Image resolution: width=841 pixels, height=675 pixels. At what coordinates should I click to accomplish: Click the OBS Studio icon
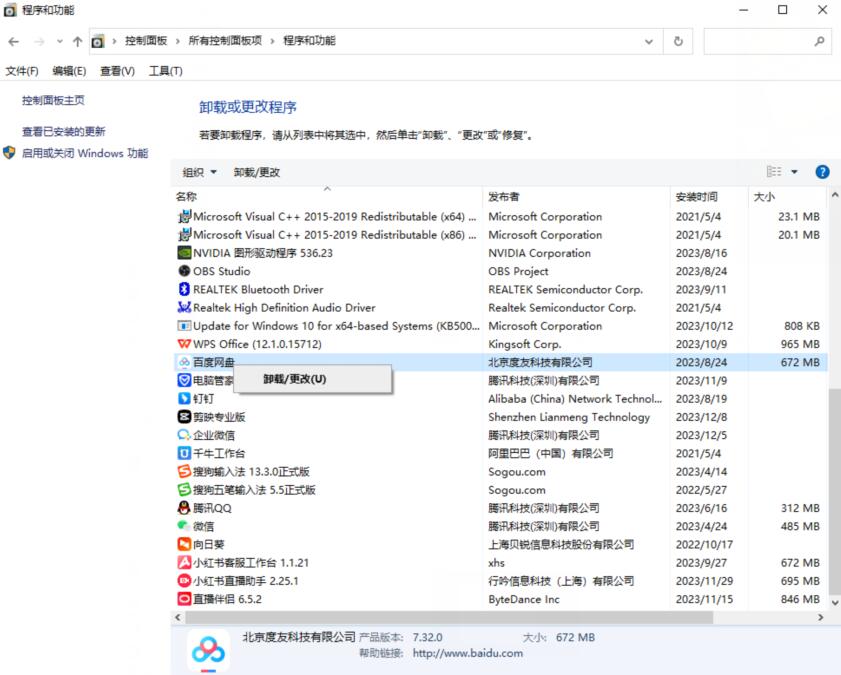[184, 271]
